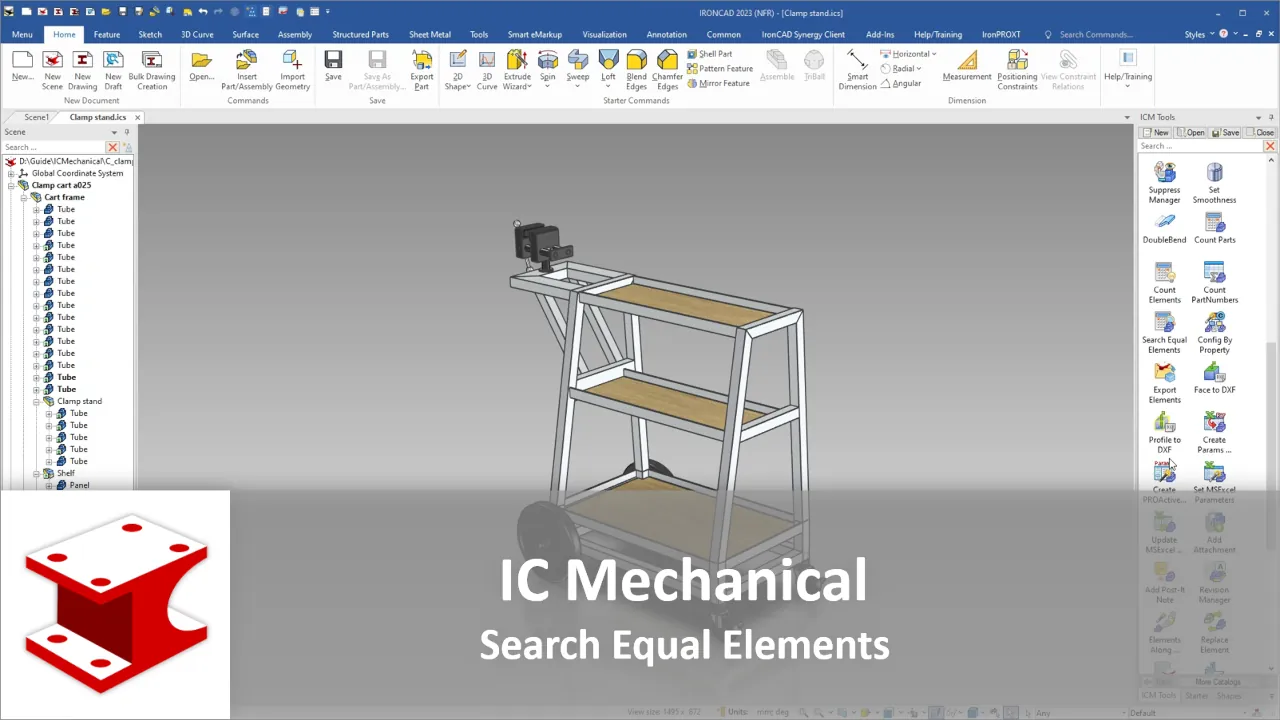Click the Face to DXF tool
This screenshot has height=720, width=1280.
1214,378
